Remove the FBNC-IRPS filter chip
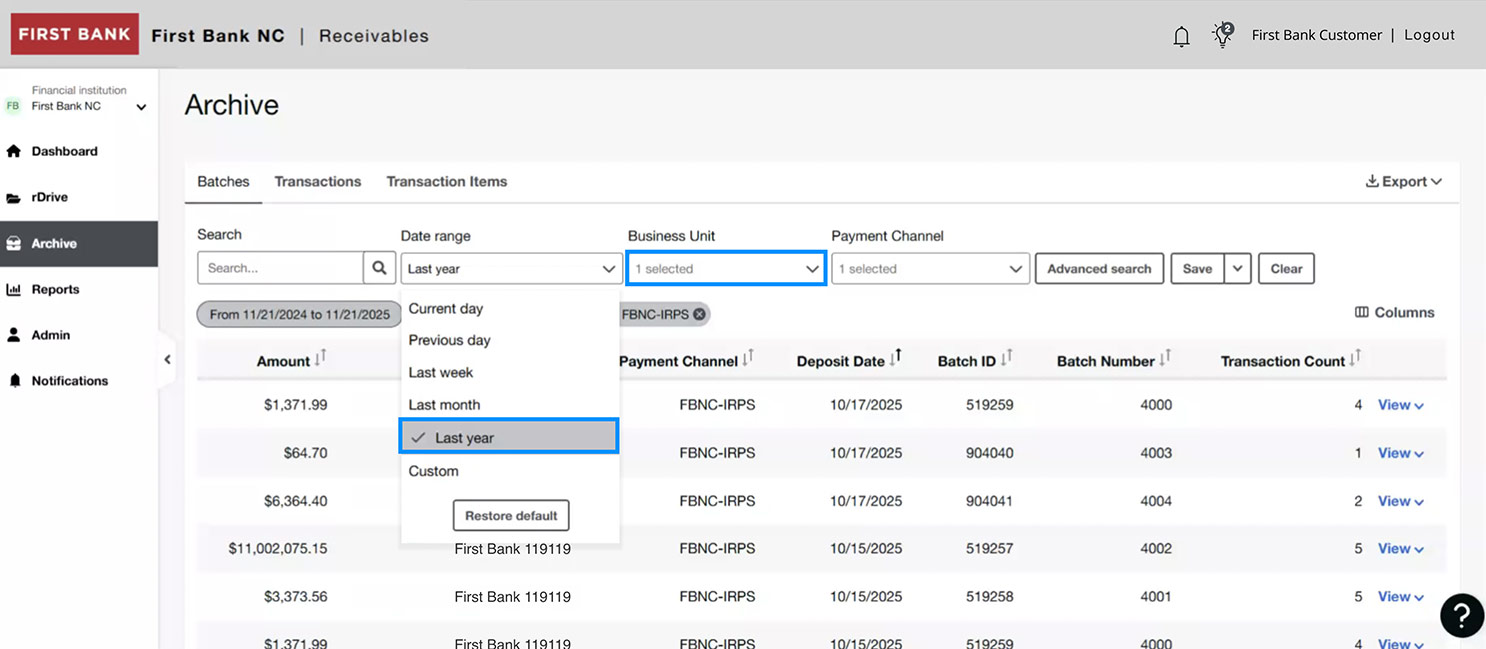This screenshot has width=1486, height=649. [x=700, y=314]
